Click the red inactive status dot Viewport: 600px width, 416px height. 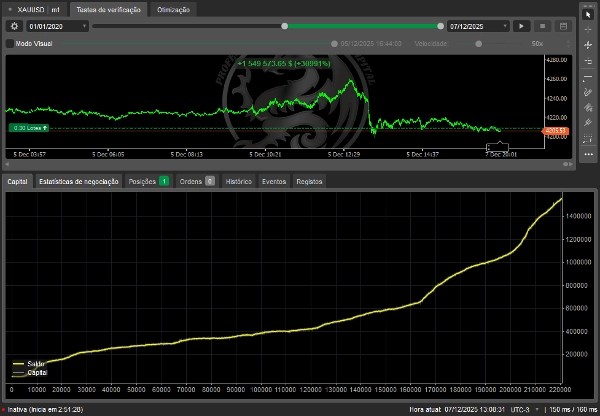(x=3, y=409)
